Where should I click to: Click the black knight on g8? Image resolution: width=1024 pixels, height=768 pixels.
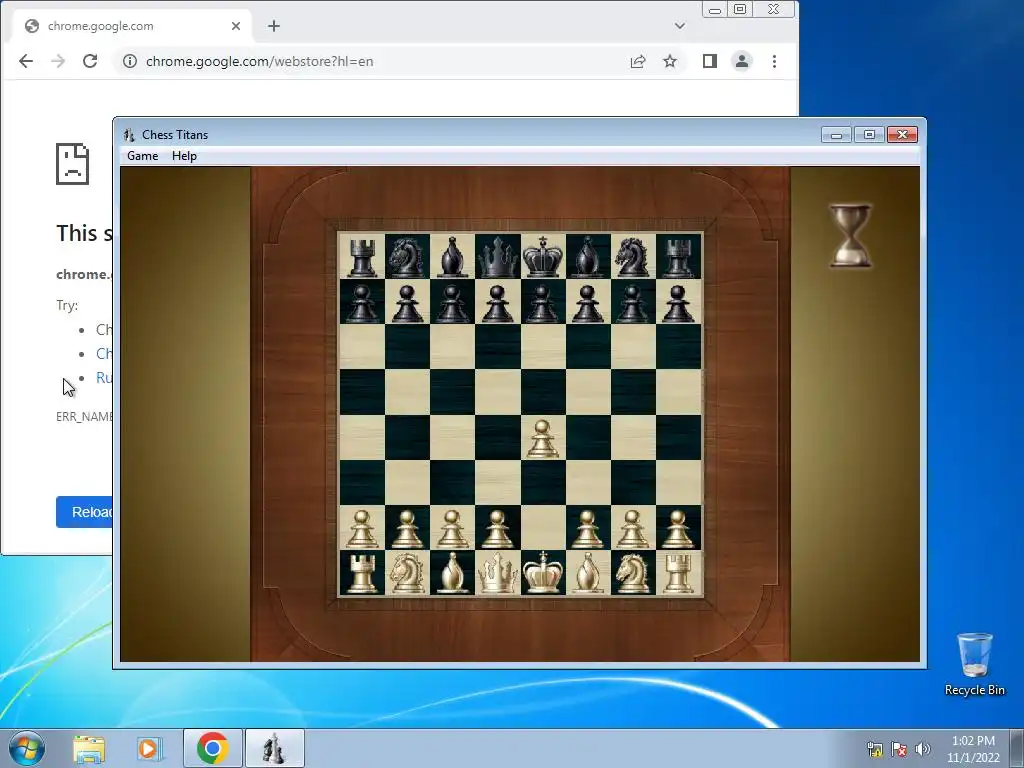tap(633, 257)
